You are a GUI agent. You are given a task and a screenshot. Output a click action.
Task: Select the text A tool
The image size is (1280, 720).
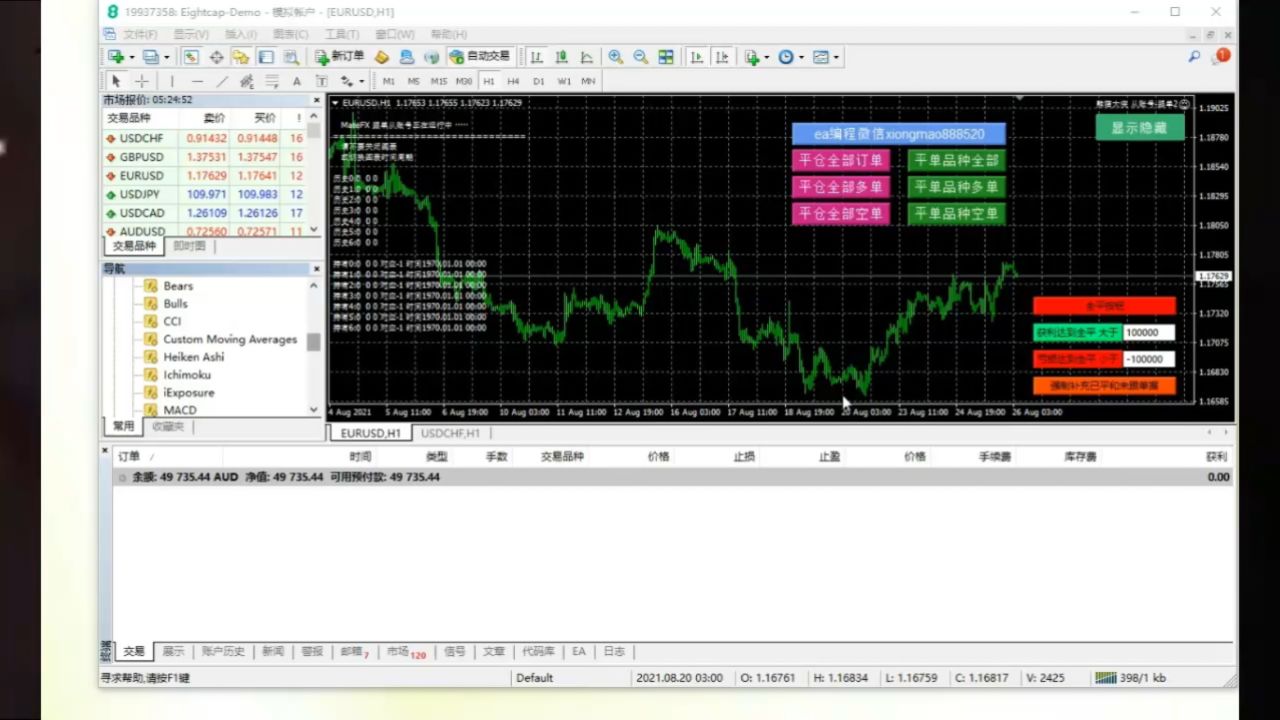pyautogui.click(x=297, y=81)
